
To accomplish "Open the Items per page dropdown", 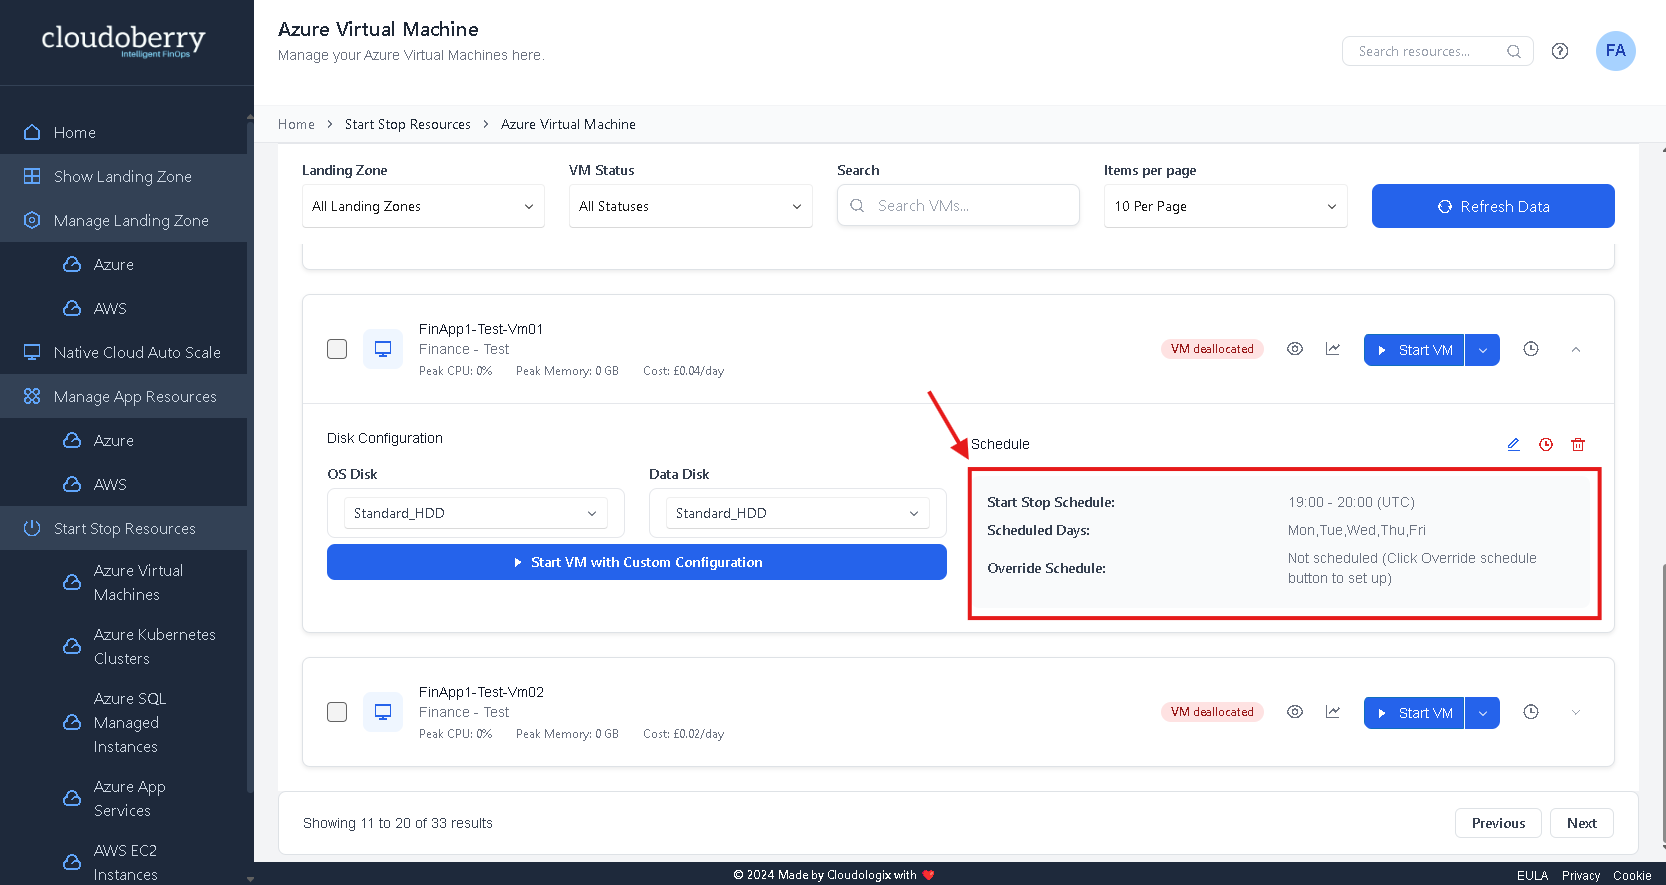I will tap(1225, 206).
